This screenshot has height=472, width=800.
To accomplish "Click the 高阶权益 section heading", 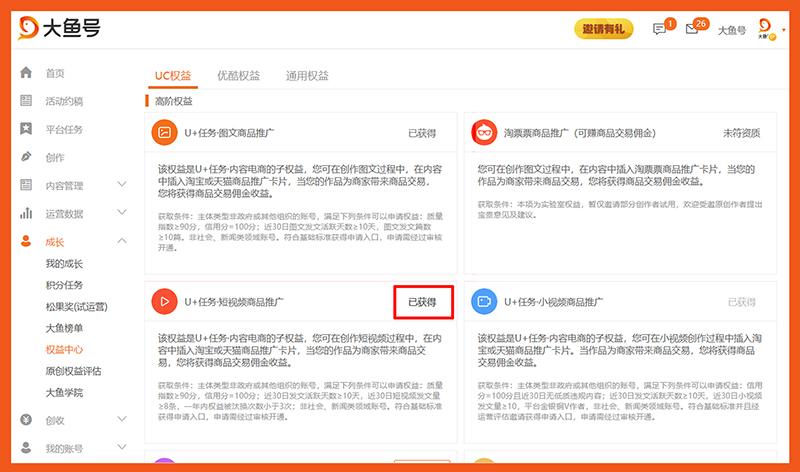I will [x=173, y=101].
